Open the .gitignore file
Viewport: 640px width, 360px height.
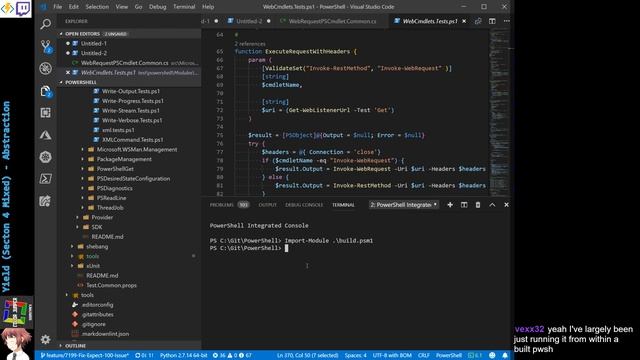point(93,324)
